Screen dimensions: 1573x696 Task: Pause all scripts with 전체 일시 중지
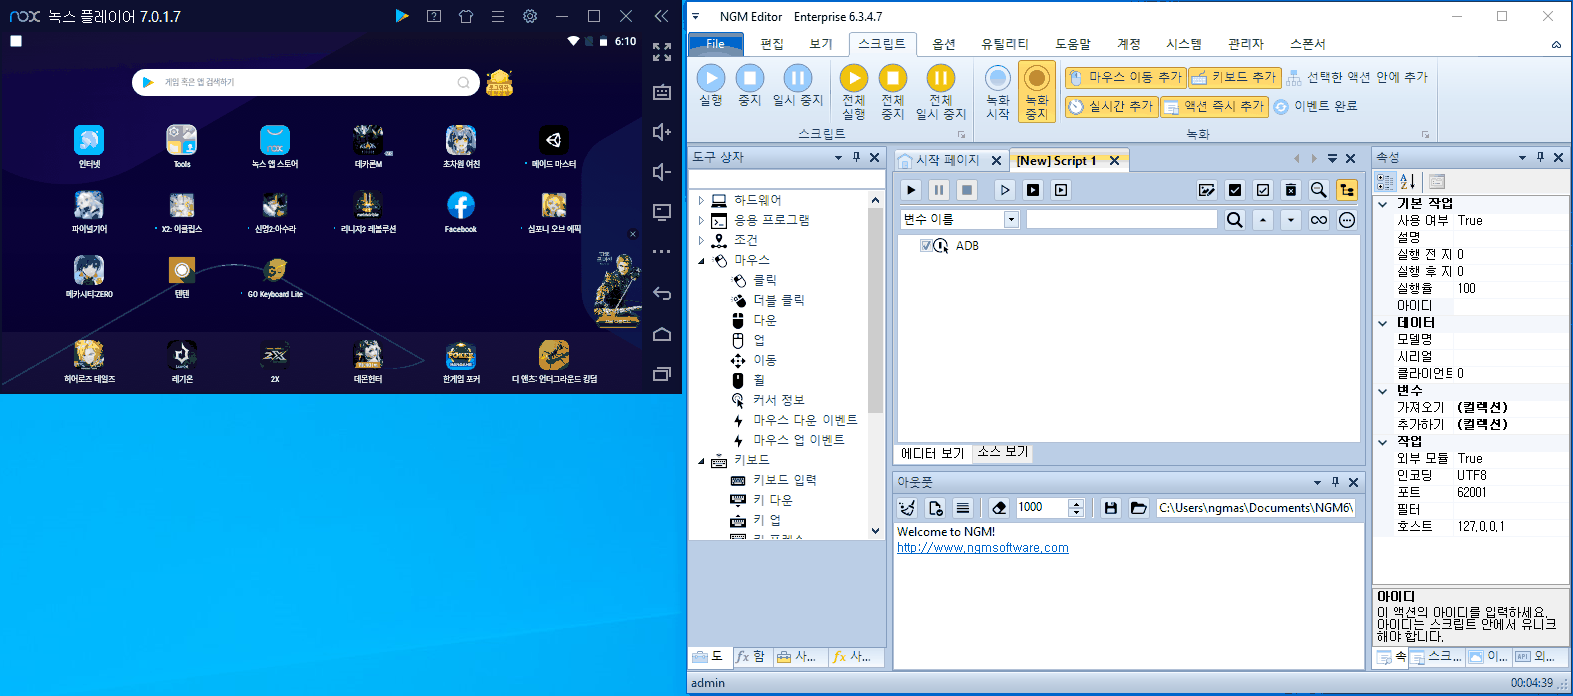pyautogui.click(x=941, y=92)
